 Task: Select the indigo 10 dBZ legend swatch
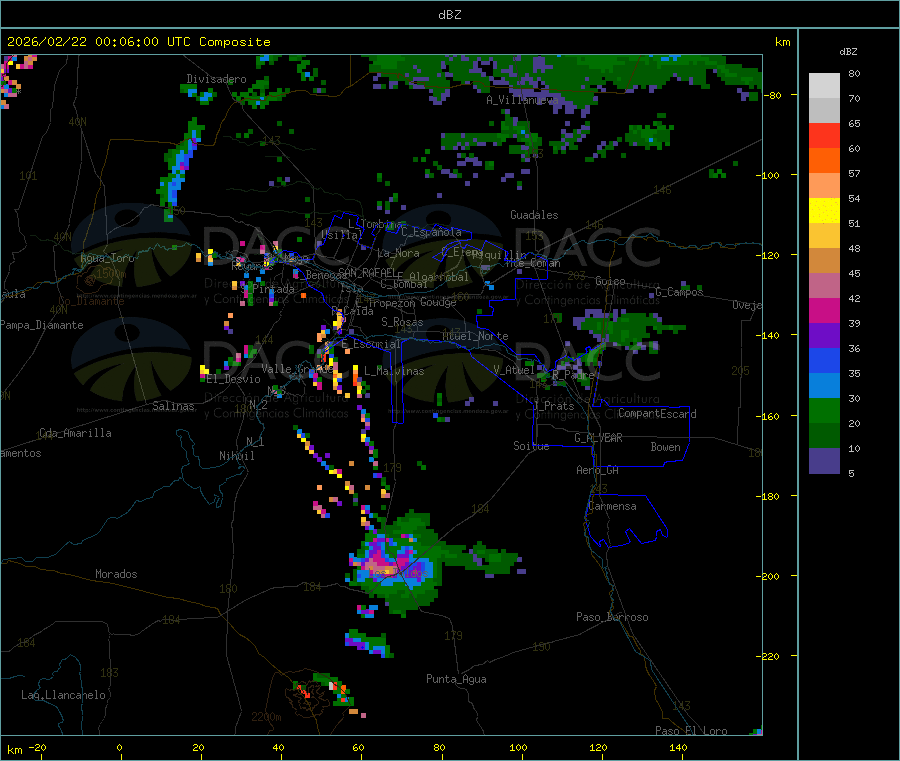[824, 460]
